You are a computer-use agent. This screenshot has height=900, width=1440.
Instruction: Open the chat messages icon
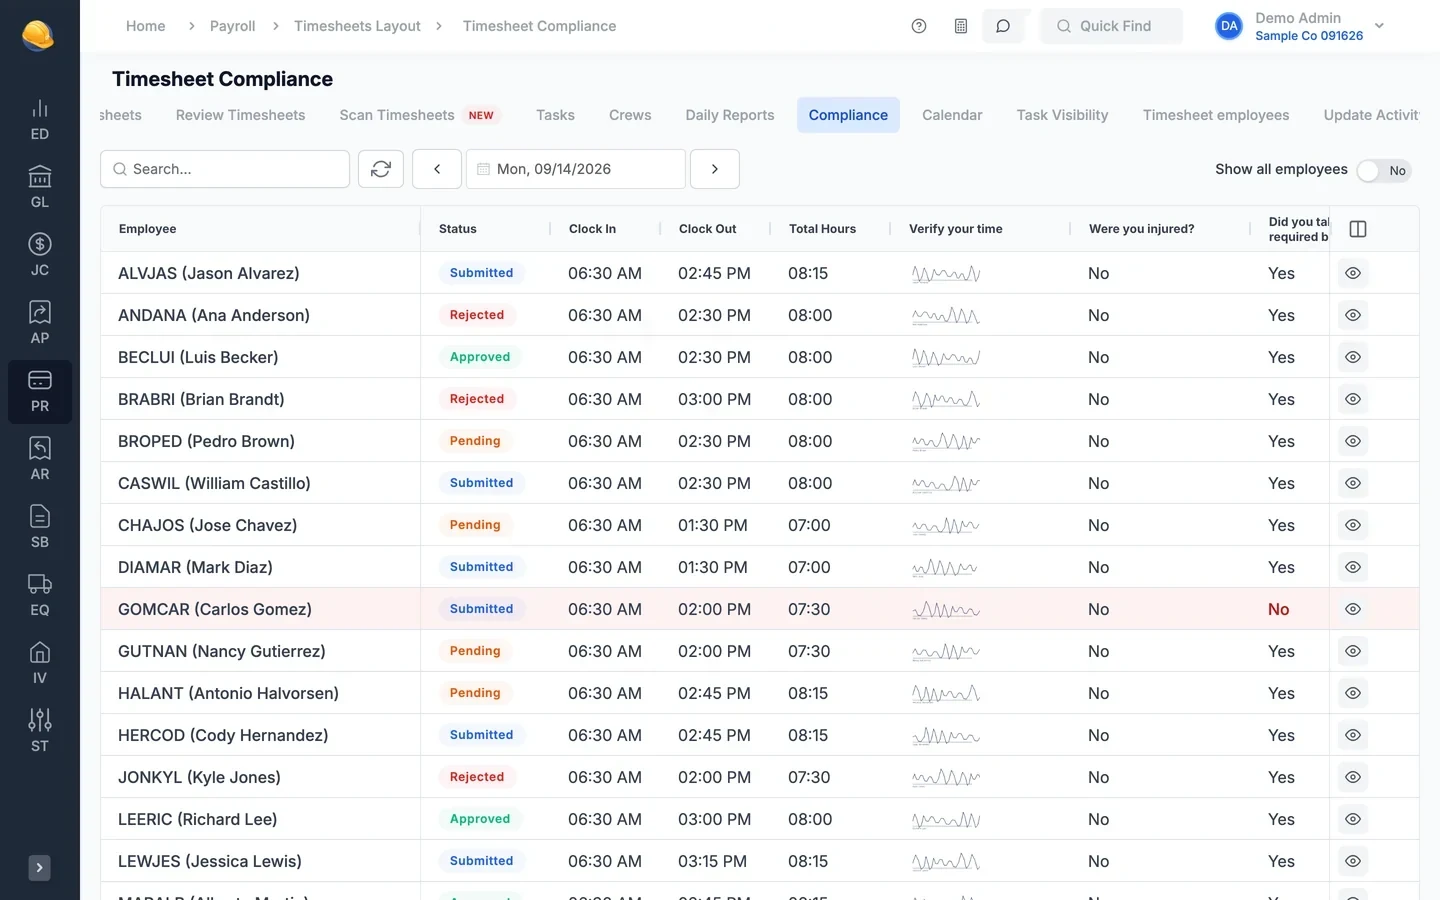1003,26
